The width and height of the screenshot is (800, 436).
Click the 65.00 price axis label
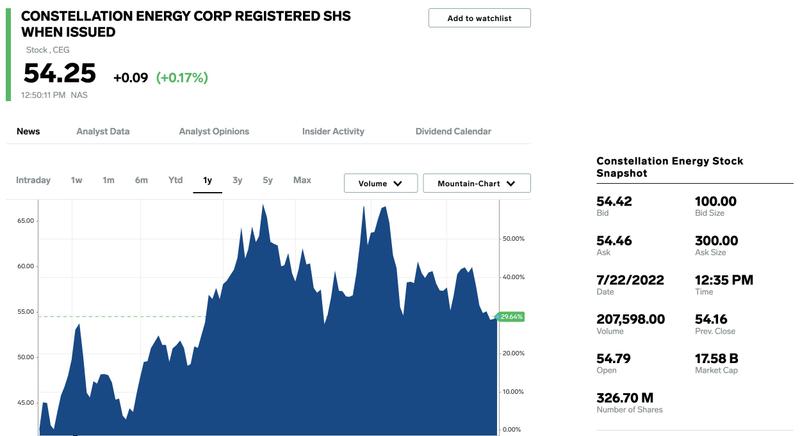(26, 221)
